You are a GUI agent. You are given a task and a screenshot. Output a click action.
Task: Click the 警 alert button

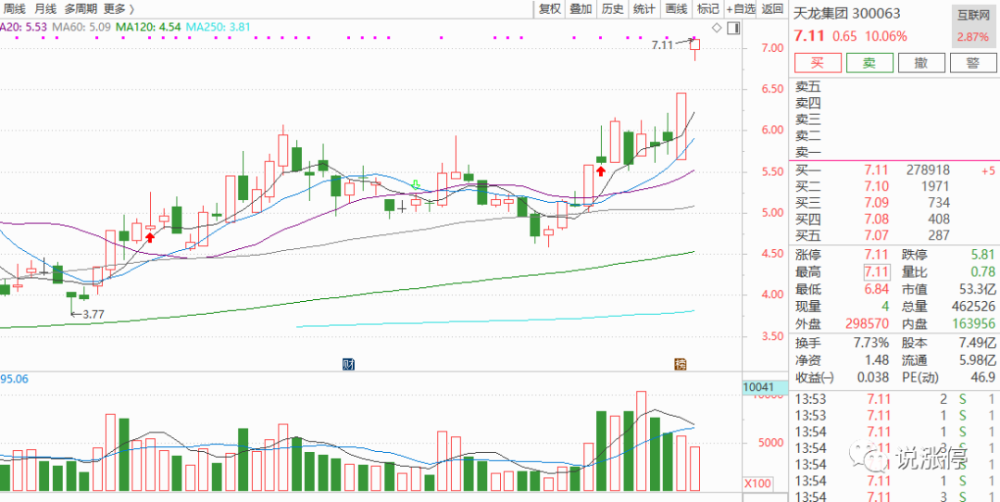[973, 63]
